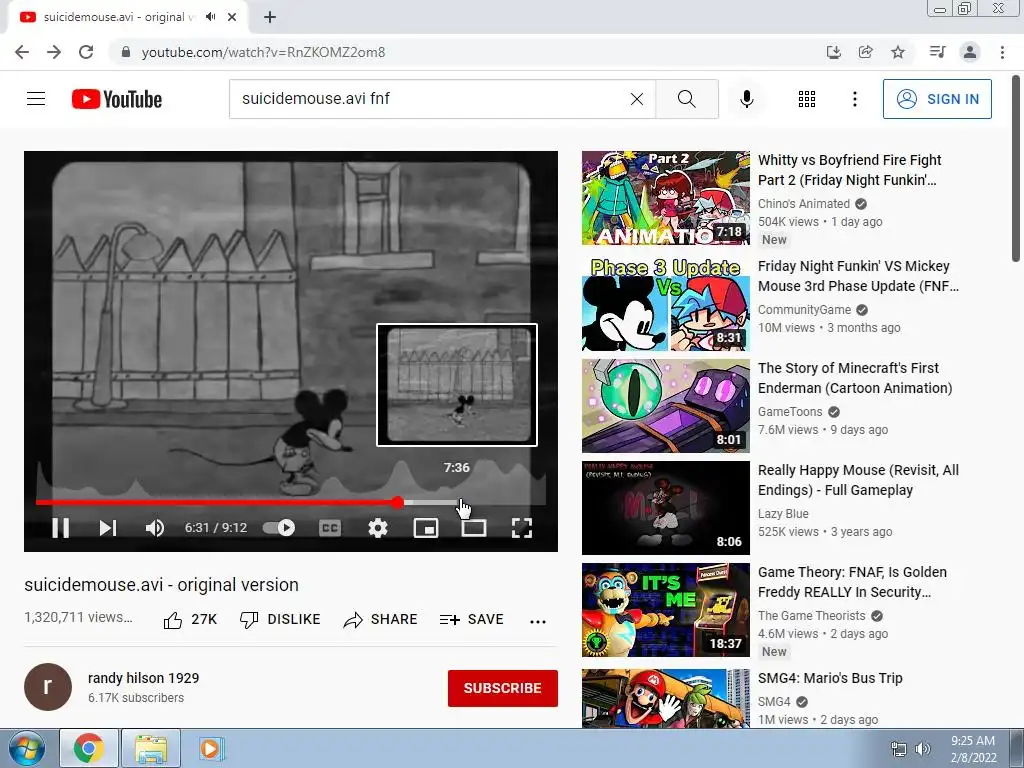Open Chrome media controls icon
1024x768 pixels.
(937, 52)
